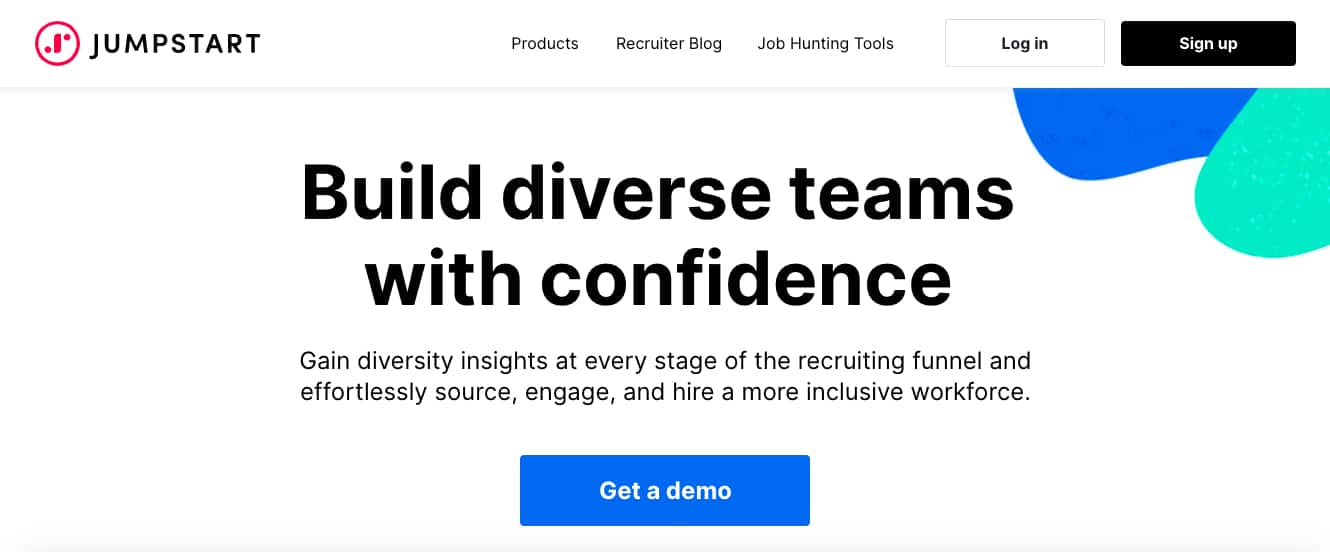The height and width of the screenshot is (552, 1330).
Task: Click the red circular Jumpstart logo icon
Action: tap(57, 43)
